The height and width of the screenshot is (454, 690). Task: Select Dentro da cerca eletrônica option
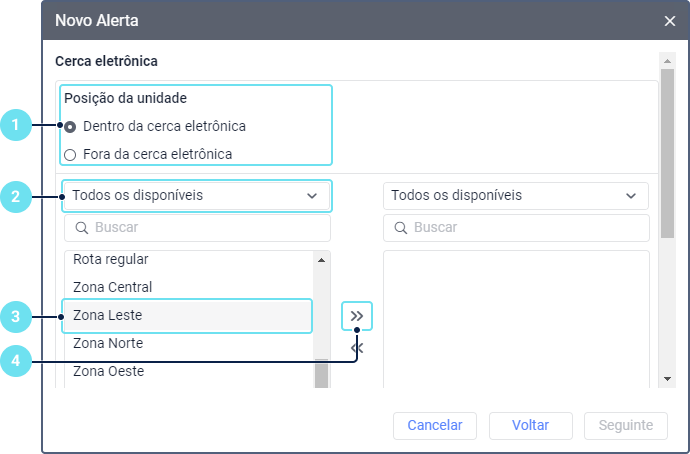[70, 127]
